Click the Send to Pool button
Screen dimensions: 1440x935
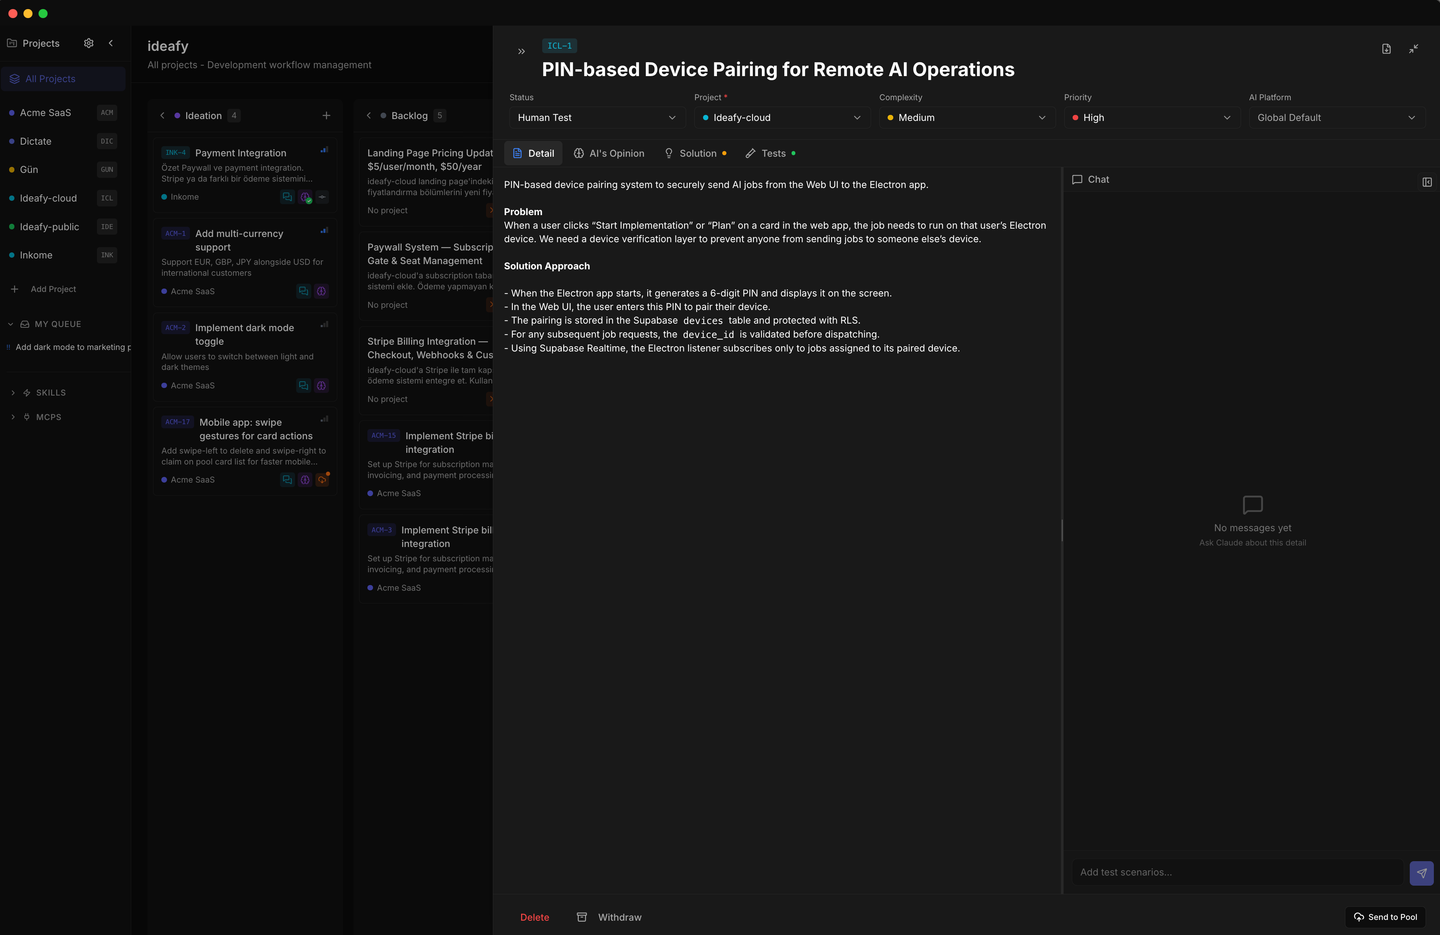coord(1385,917)
